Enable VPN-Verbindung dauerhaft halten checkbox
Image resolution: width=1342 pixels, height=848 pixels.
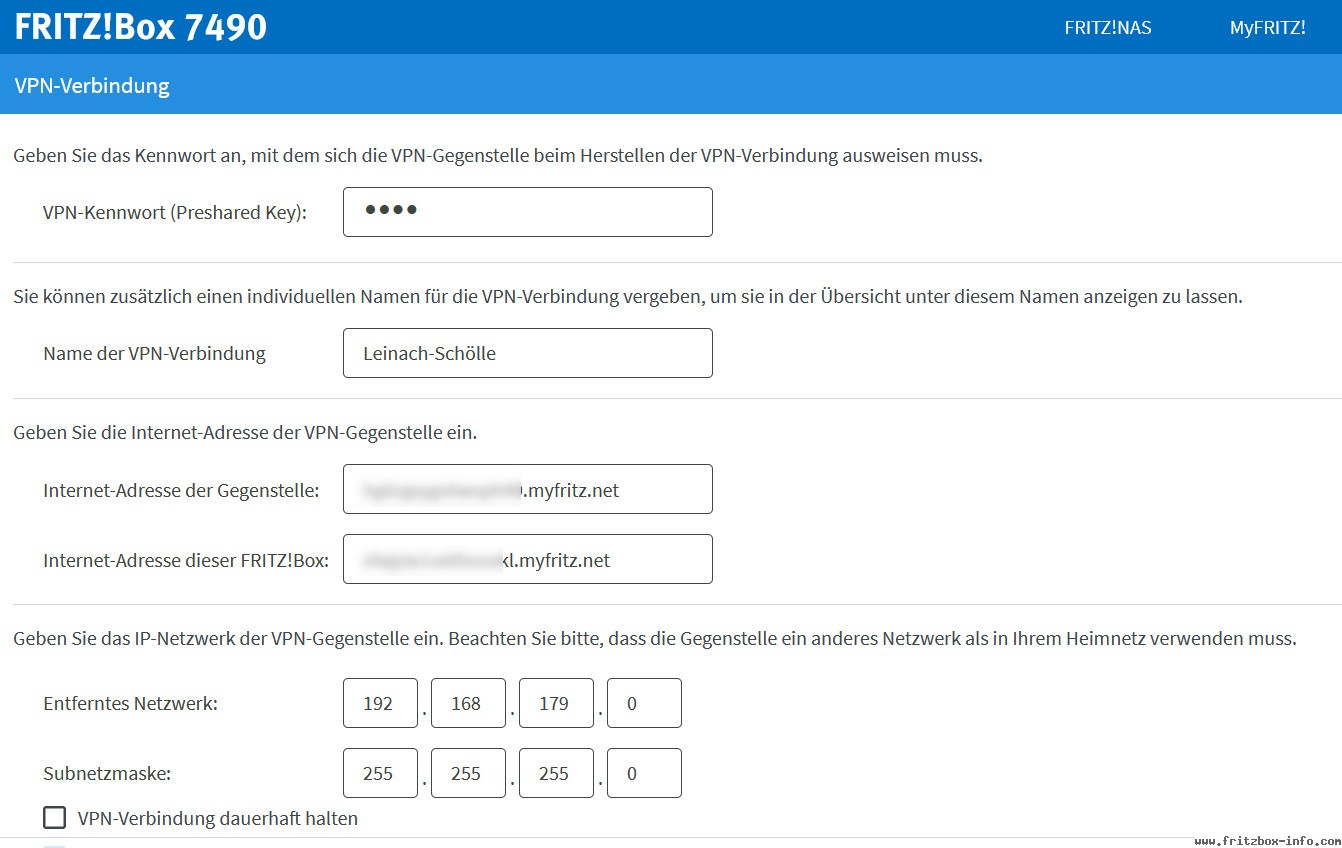(54, 819)
